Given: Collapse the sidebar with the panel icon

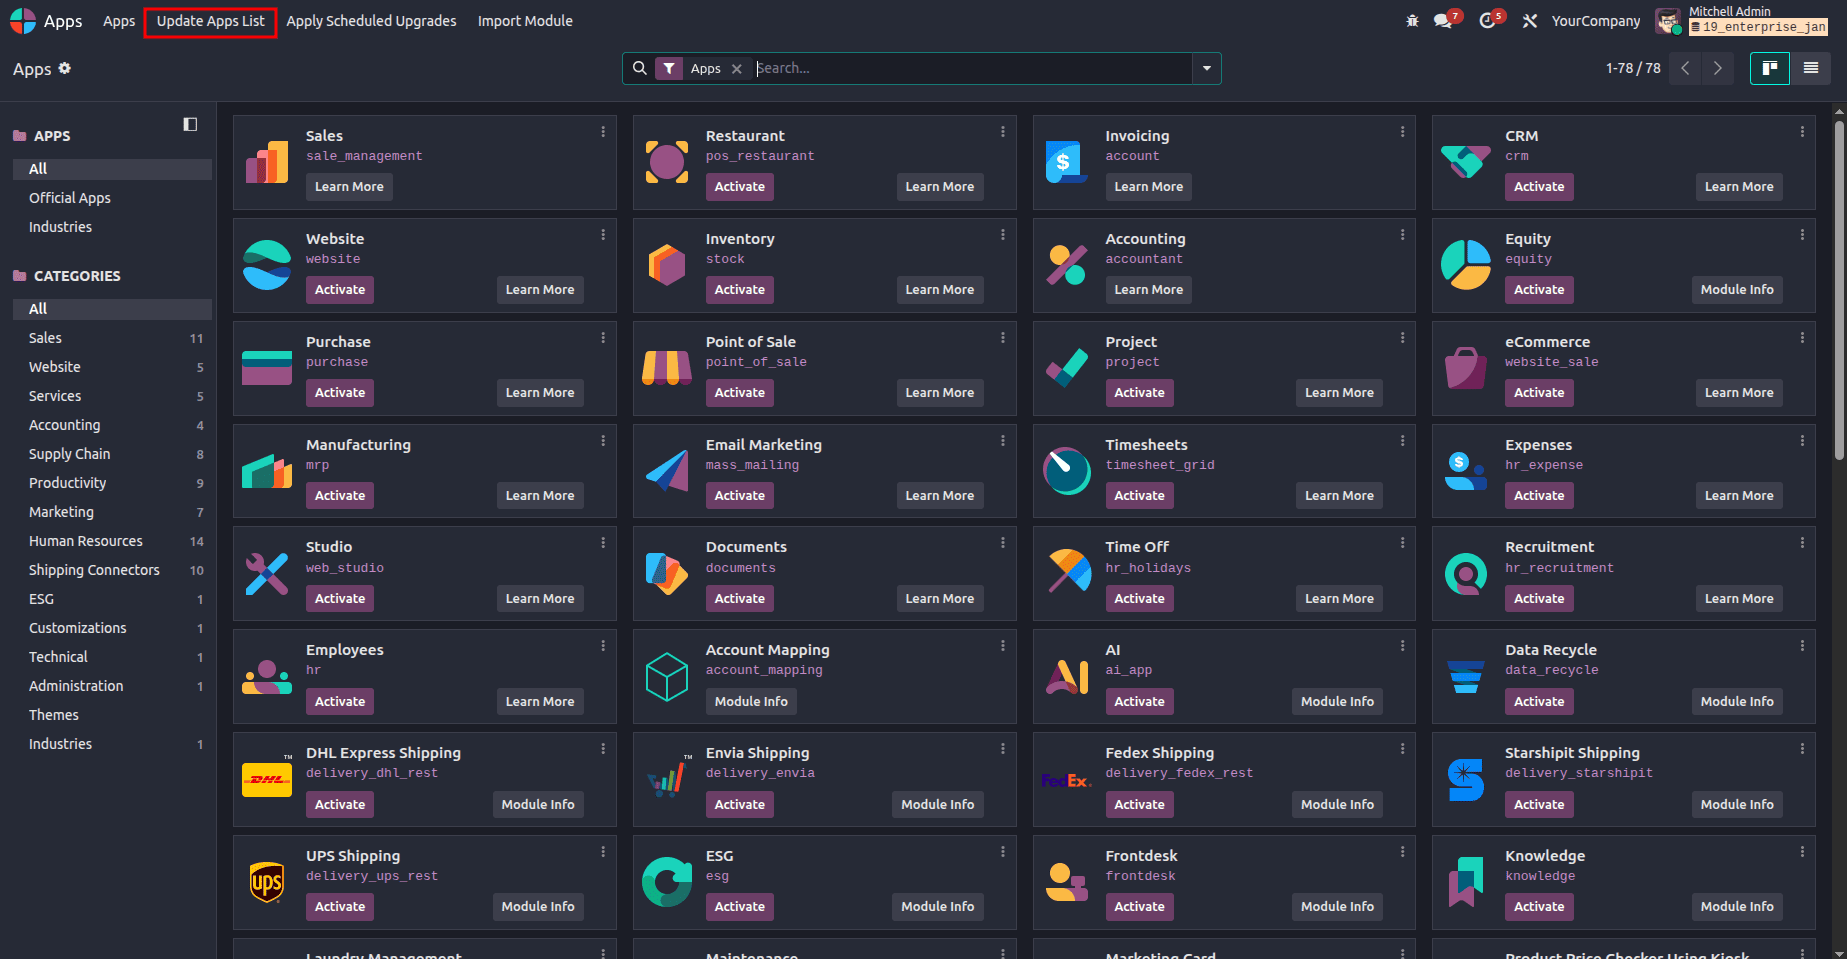Looking at the screenshot, I should [x=190, y=123].
